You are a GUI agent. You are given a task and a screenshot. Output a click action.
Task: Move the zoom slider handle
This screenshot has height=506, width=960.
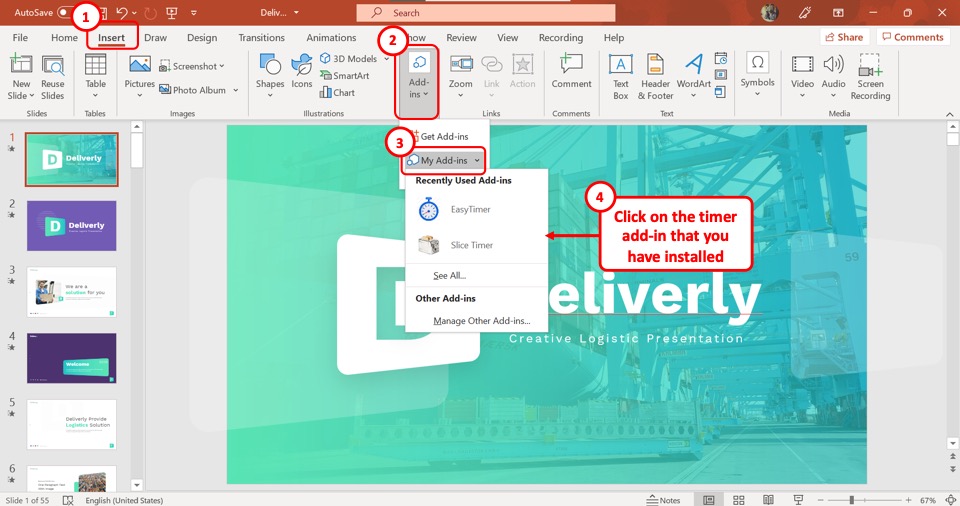pos(852,500)
